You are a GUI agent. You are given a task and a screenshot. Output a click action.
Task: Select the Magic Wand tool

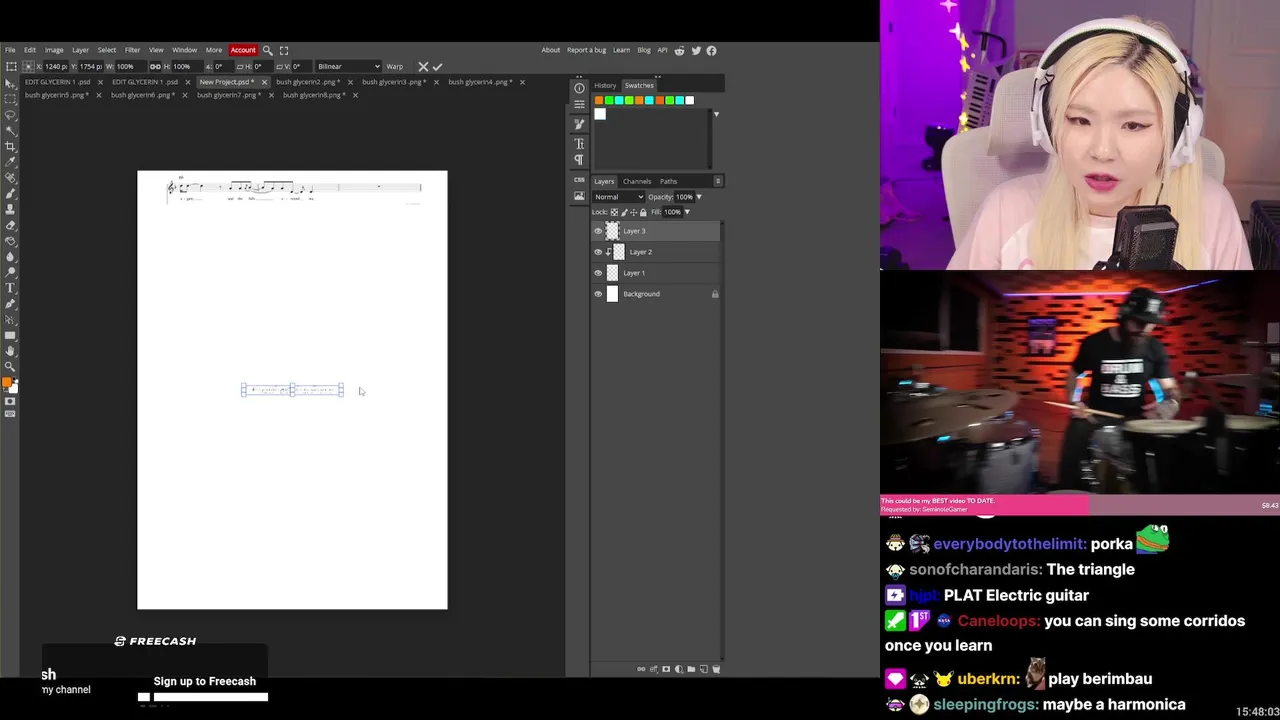coord(10,131)
